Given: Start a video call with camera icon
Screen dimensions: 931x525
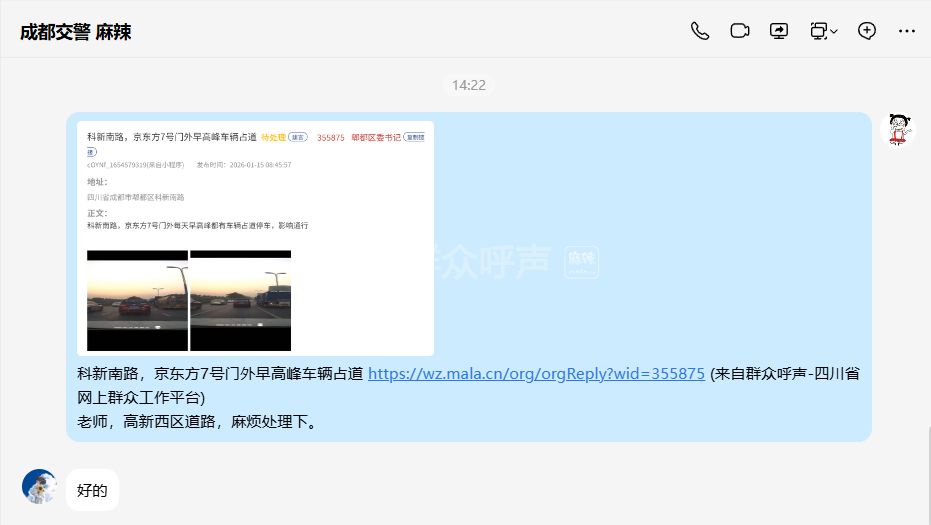Looking at the screenshot, I should click(x=740, y=31).
